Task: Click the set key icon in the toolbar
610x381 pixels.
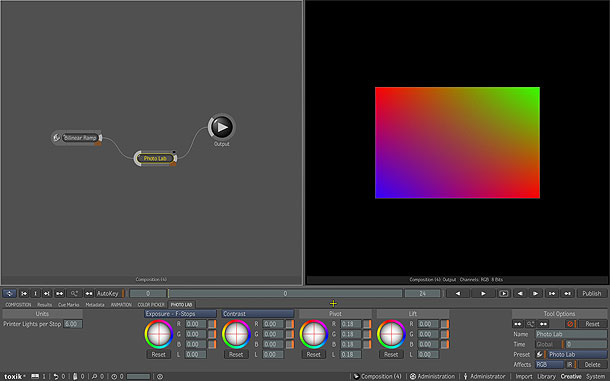Action: point(35,293)
